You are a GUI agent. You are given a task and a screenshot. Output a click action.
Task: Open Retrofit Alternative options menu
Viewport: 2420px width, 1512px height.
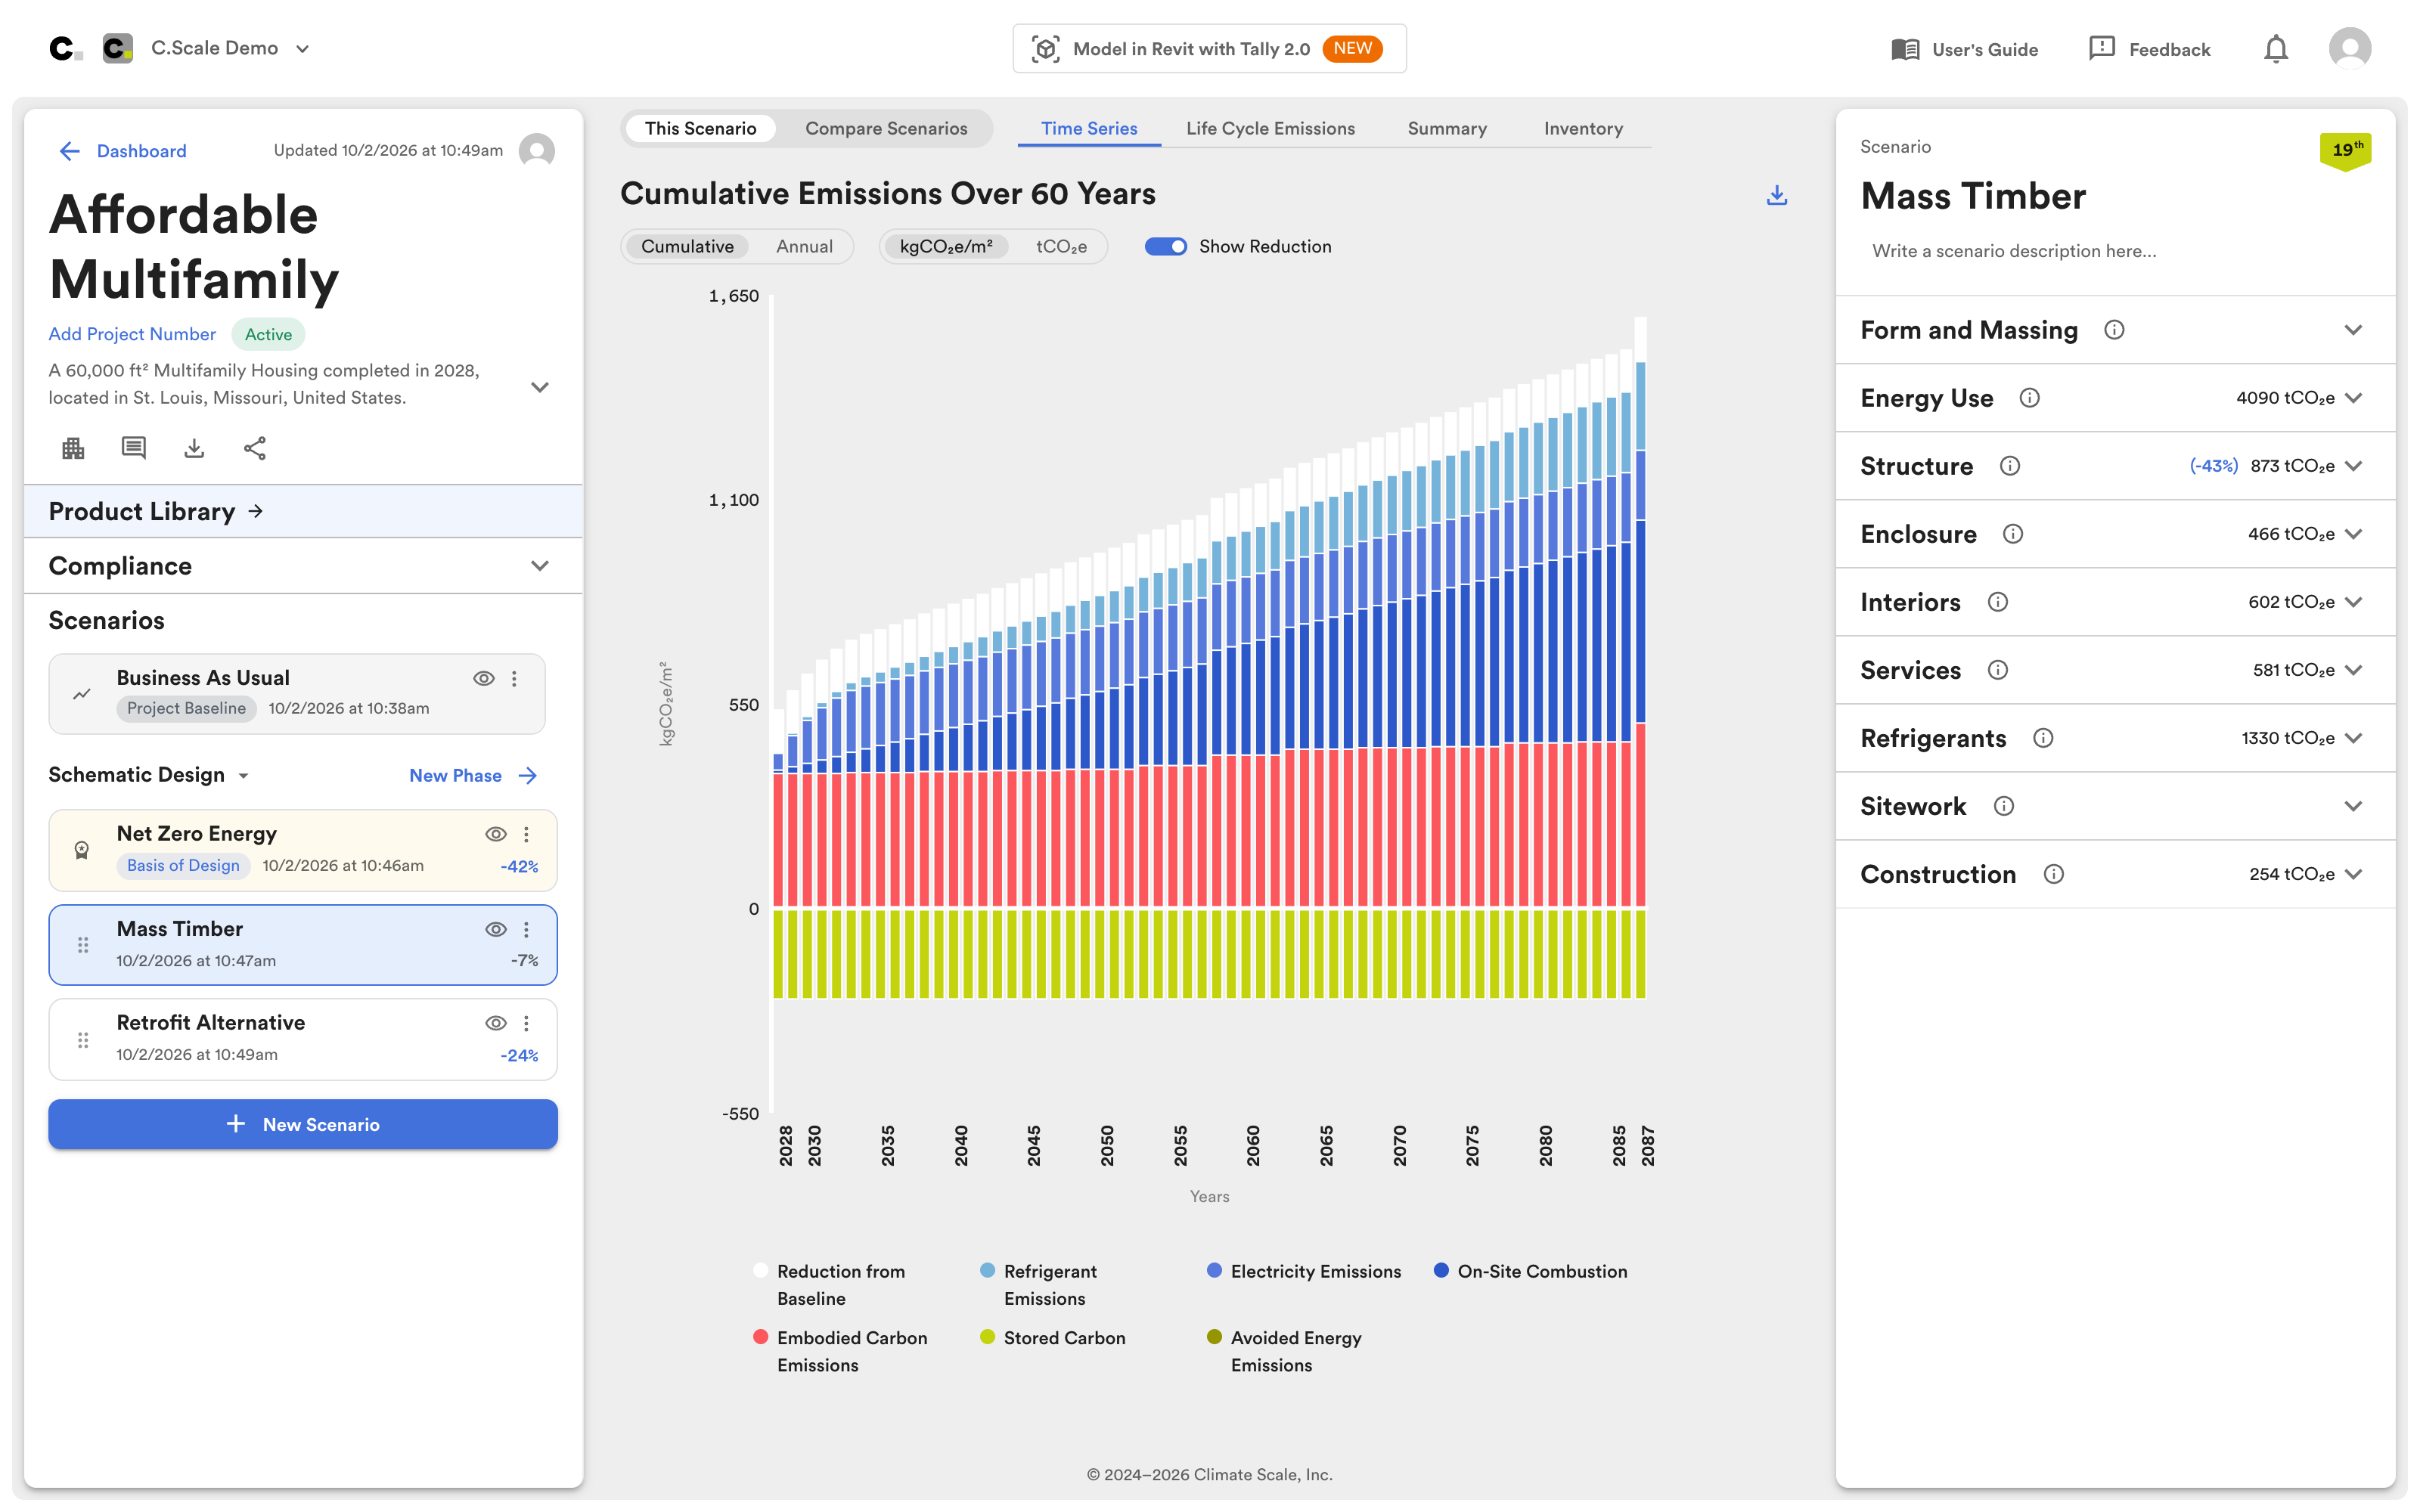point(526,1023)
